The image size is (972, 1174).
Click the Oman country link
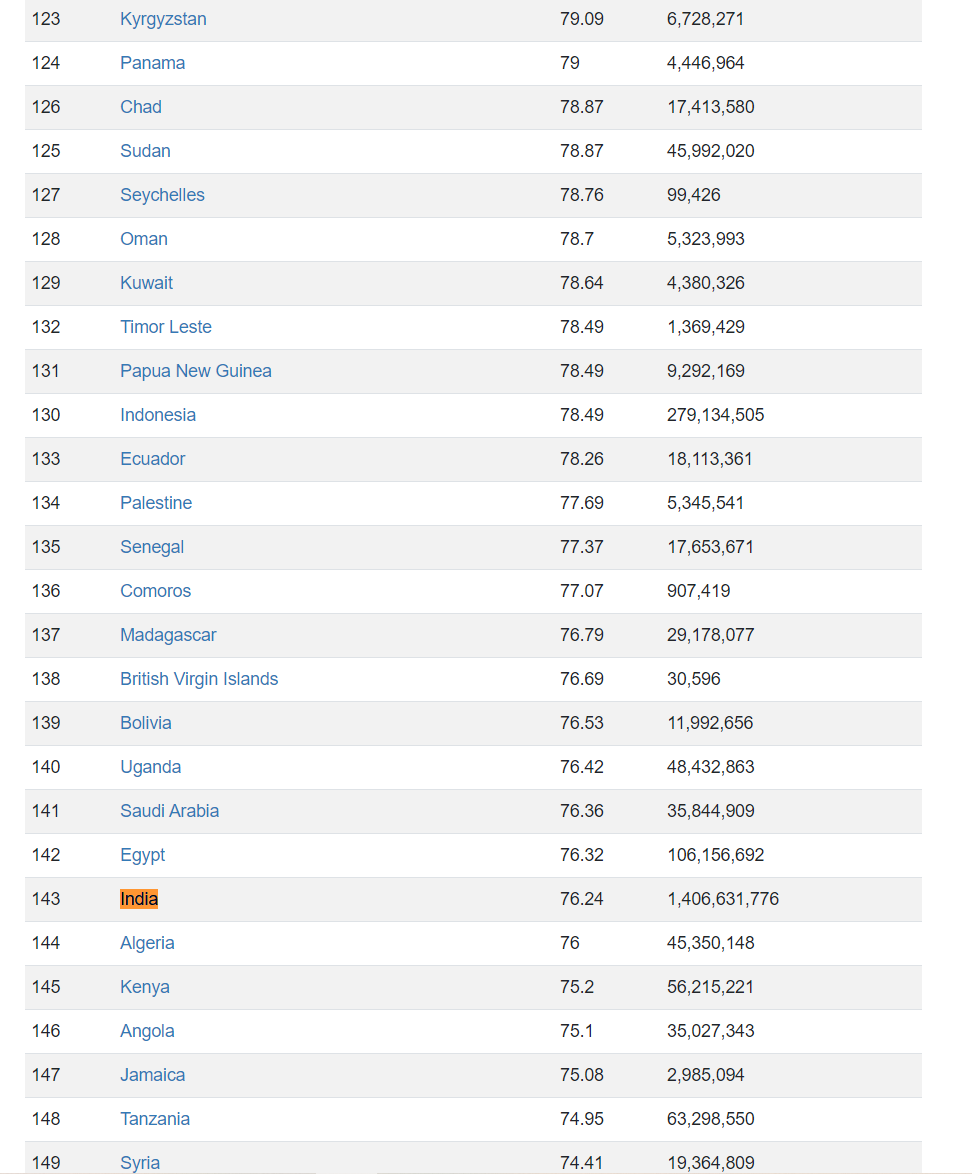pyautogui.click(x=143, y=239)
